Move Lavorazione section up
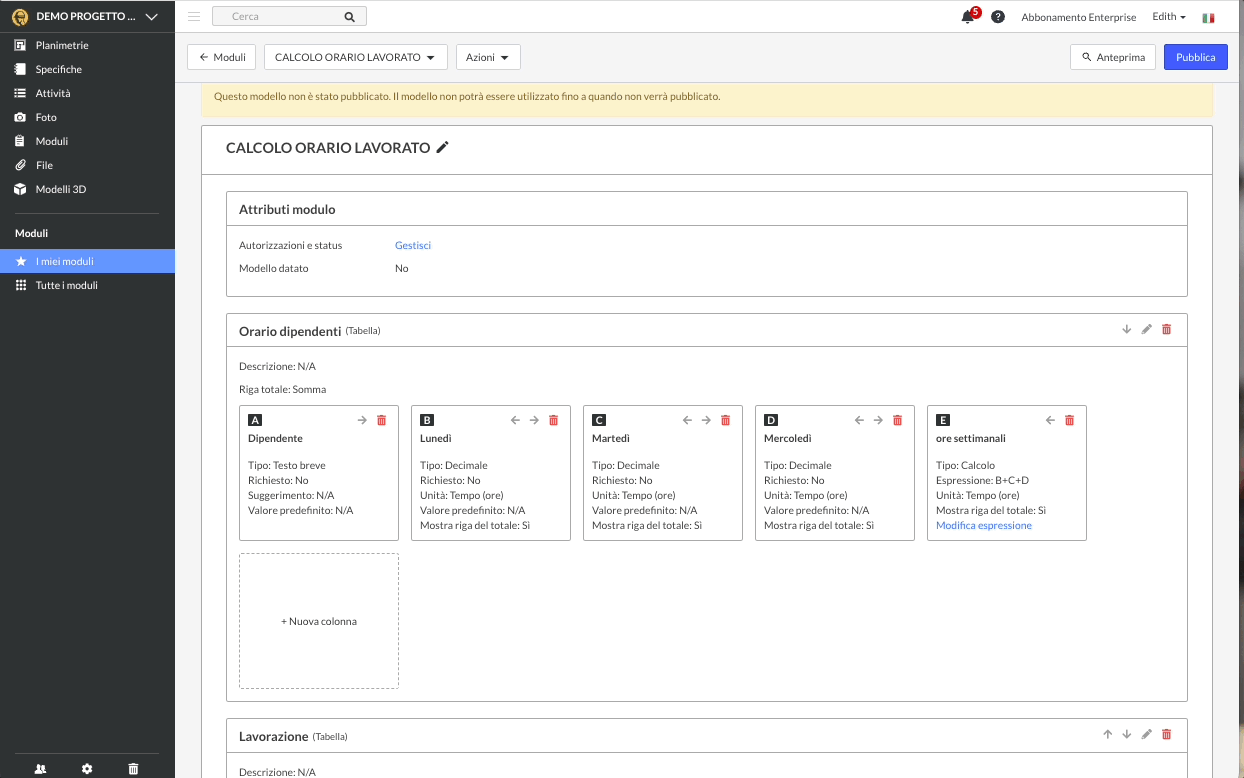This screenshot has height=778, width=1244. point(1108,734)
